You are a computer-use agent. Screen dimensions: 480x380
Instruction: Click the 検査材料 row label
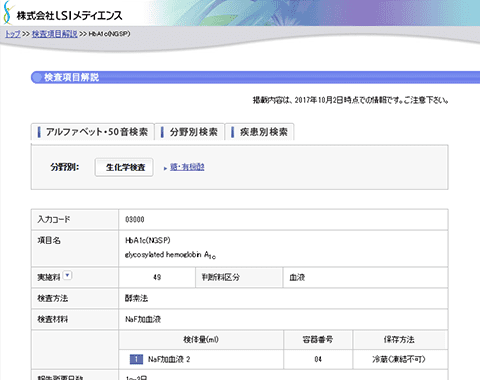75,319
